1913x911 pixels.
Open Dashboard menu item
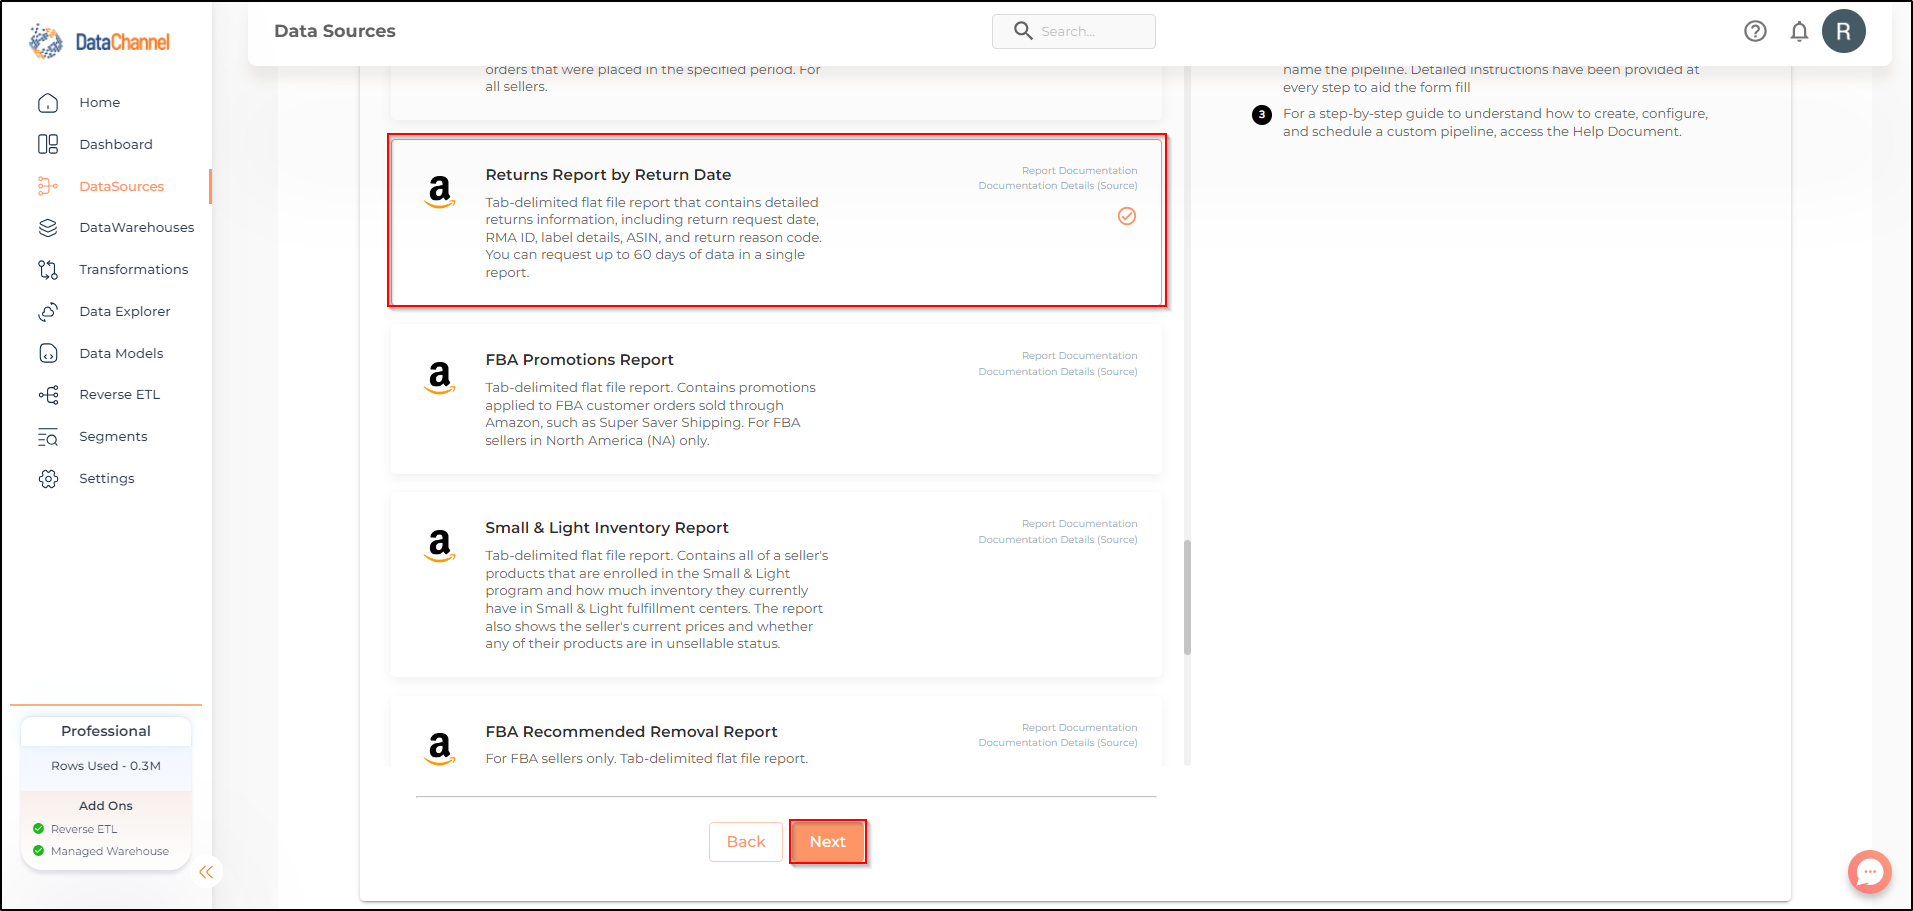[116, 144]
